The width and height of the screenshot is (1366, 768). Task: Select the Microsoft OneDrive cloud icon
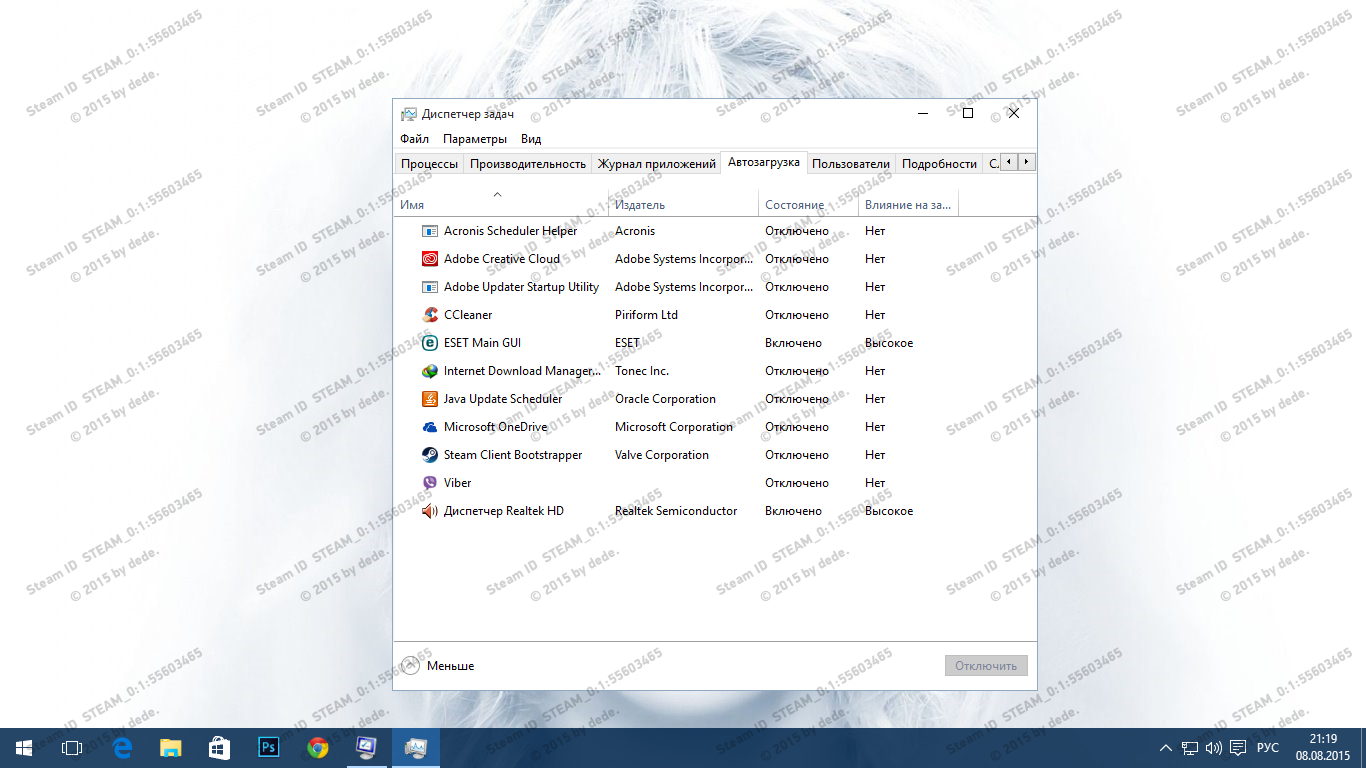point(430,427)
